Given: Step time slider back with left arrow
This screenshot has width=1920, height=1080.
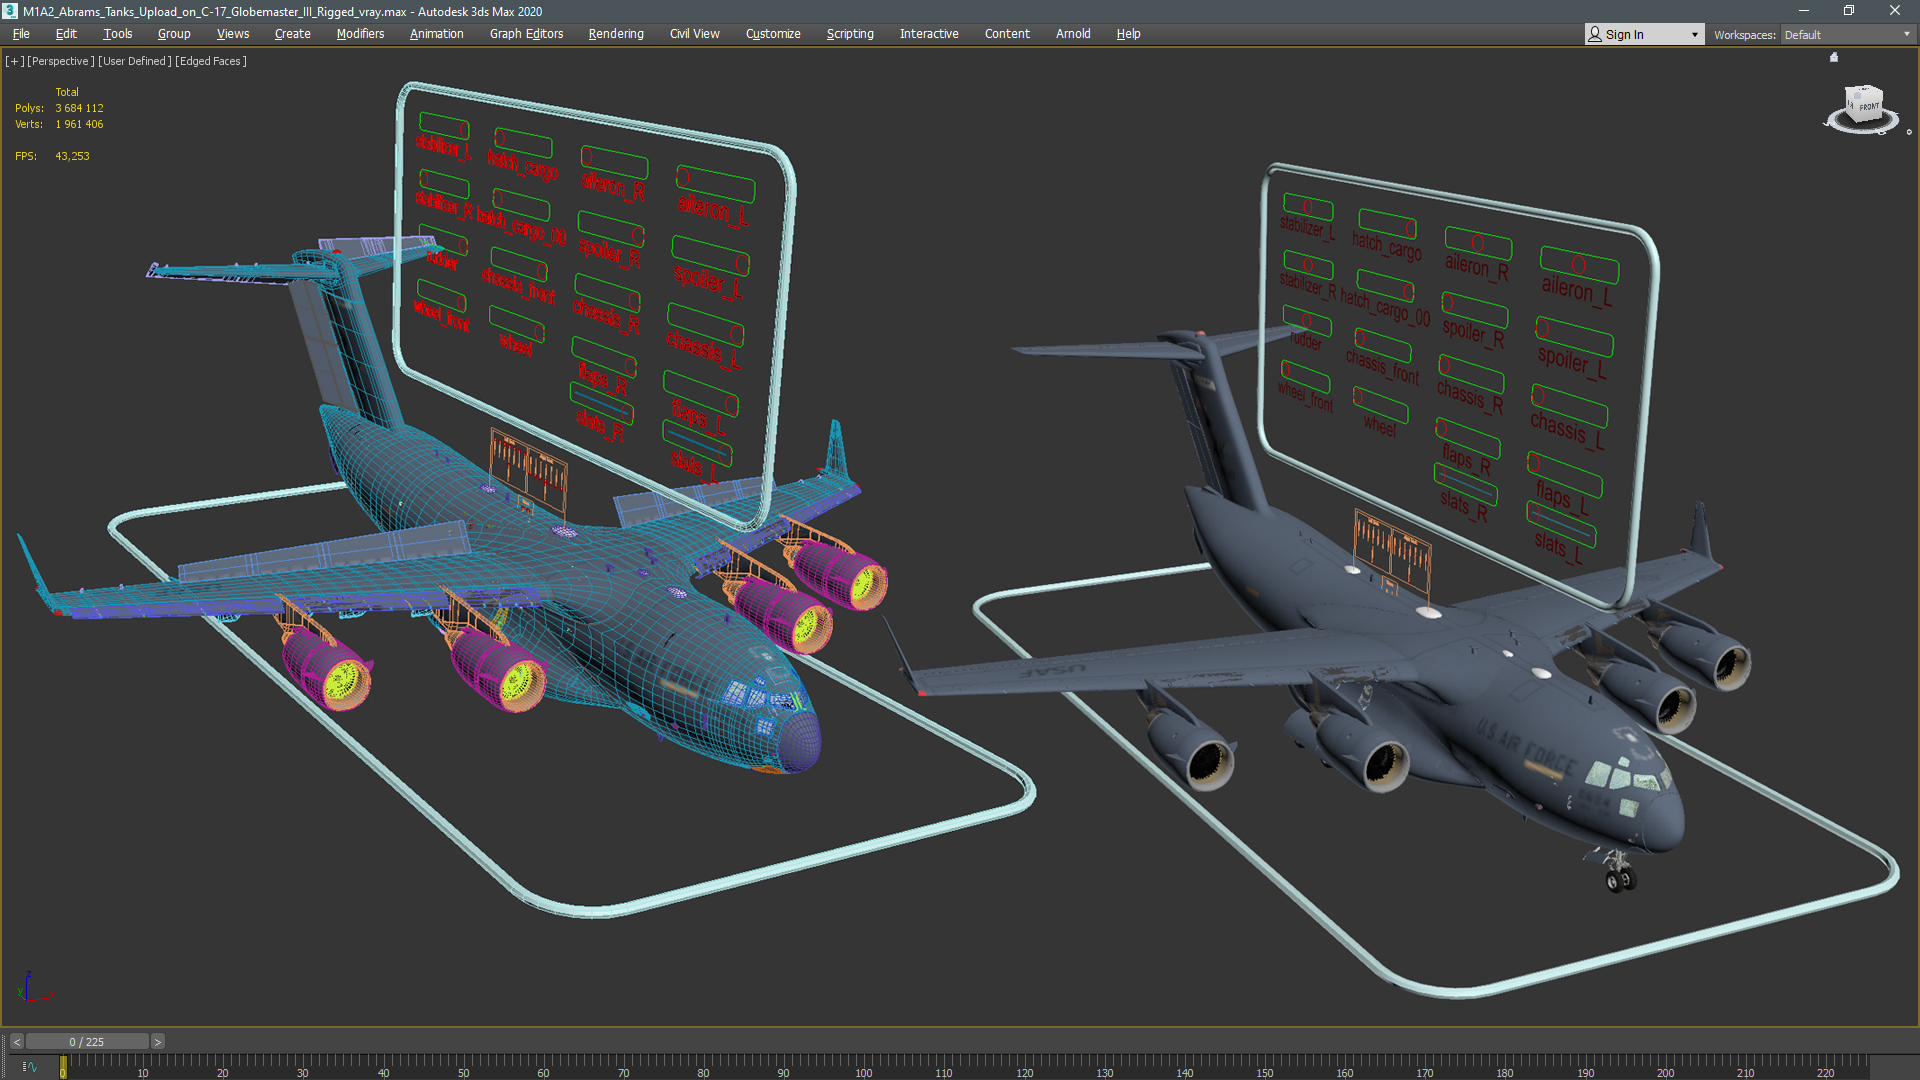Looking at the screenshot, I should 16,1042.
